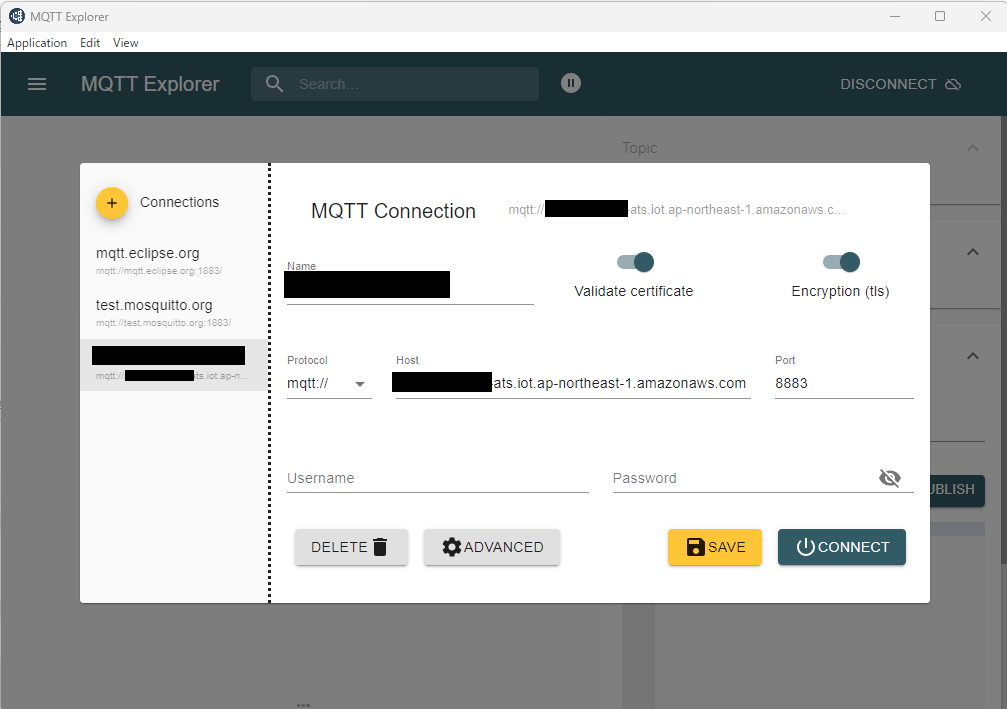Open the hamburger menu
Viewport: 1007px width, 709px height.
(37, 84)
